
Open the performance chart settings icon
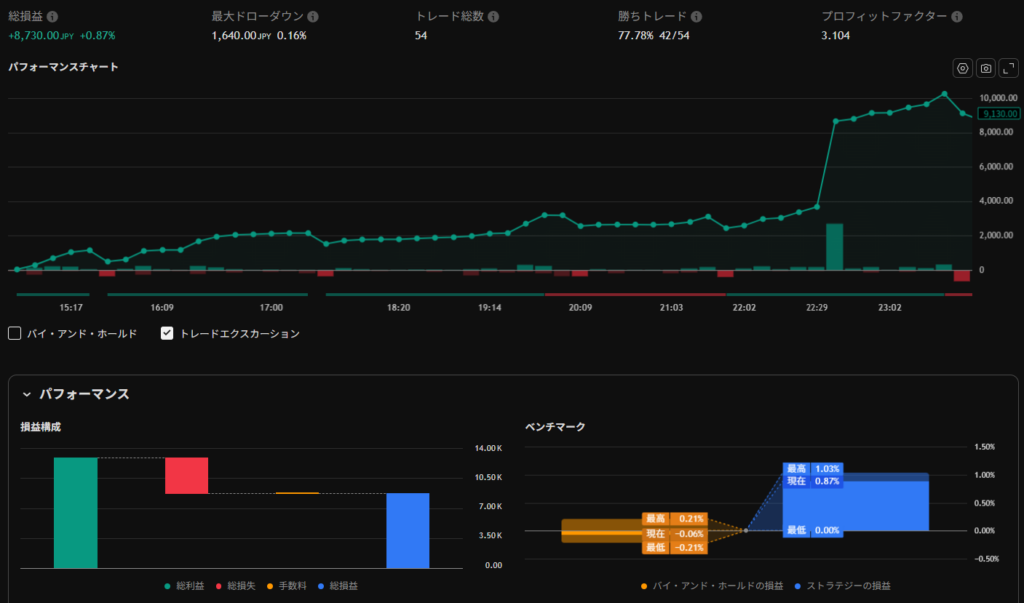click(x=963, y=68)
